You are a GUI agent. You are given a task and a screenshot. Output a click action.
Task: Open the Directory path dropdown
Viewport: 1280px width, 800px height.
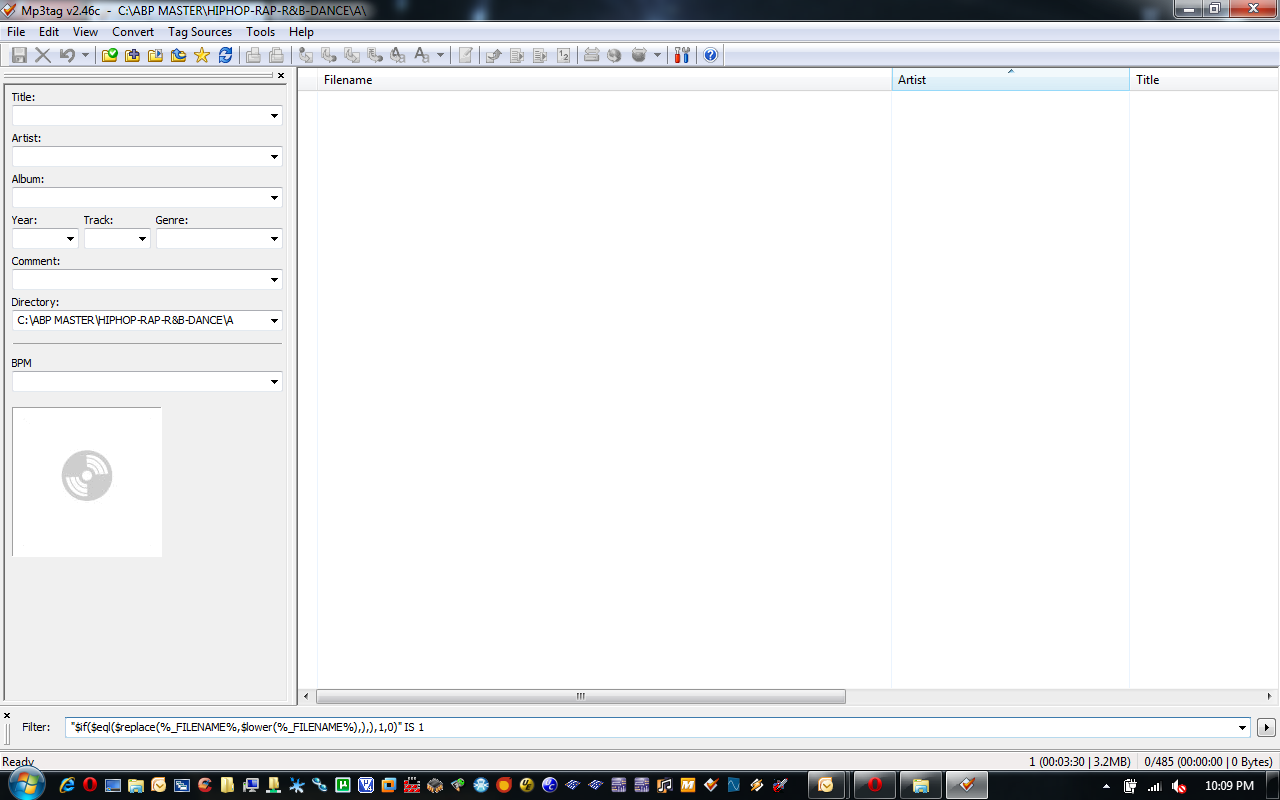[x=274, y=321]
